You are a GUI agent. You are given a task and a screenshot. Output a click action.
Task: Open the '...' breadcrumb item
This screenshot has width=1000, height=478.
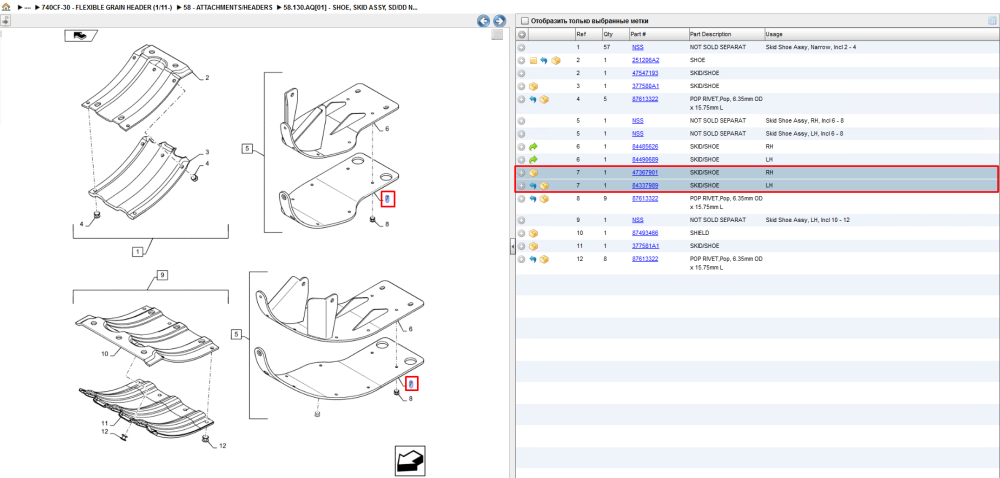(27, 6)
